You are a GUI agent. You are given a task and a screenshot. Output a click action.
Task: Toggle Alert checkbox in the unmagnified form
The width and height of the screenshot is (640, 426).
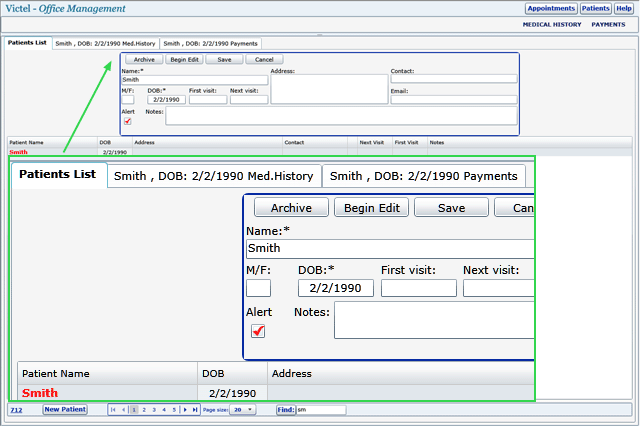click(127, 121)
